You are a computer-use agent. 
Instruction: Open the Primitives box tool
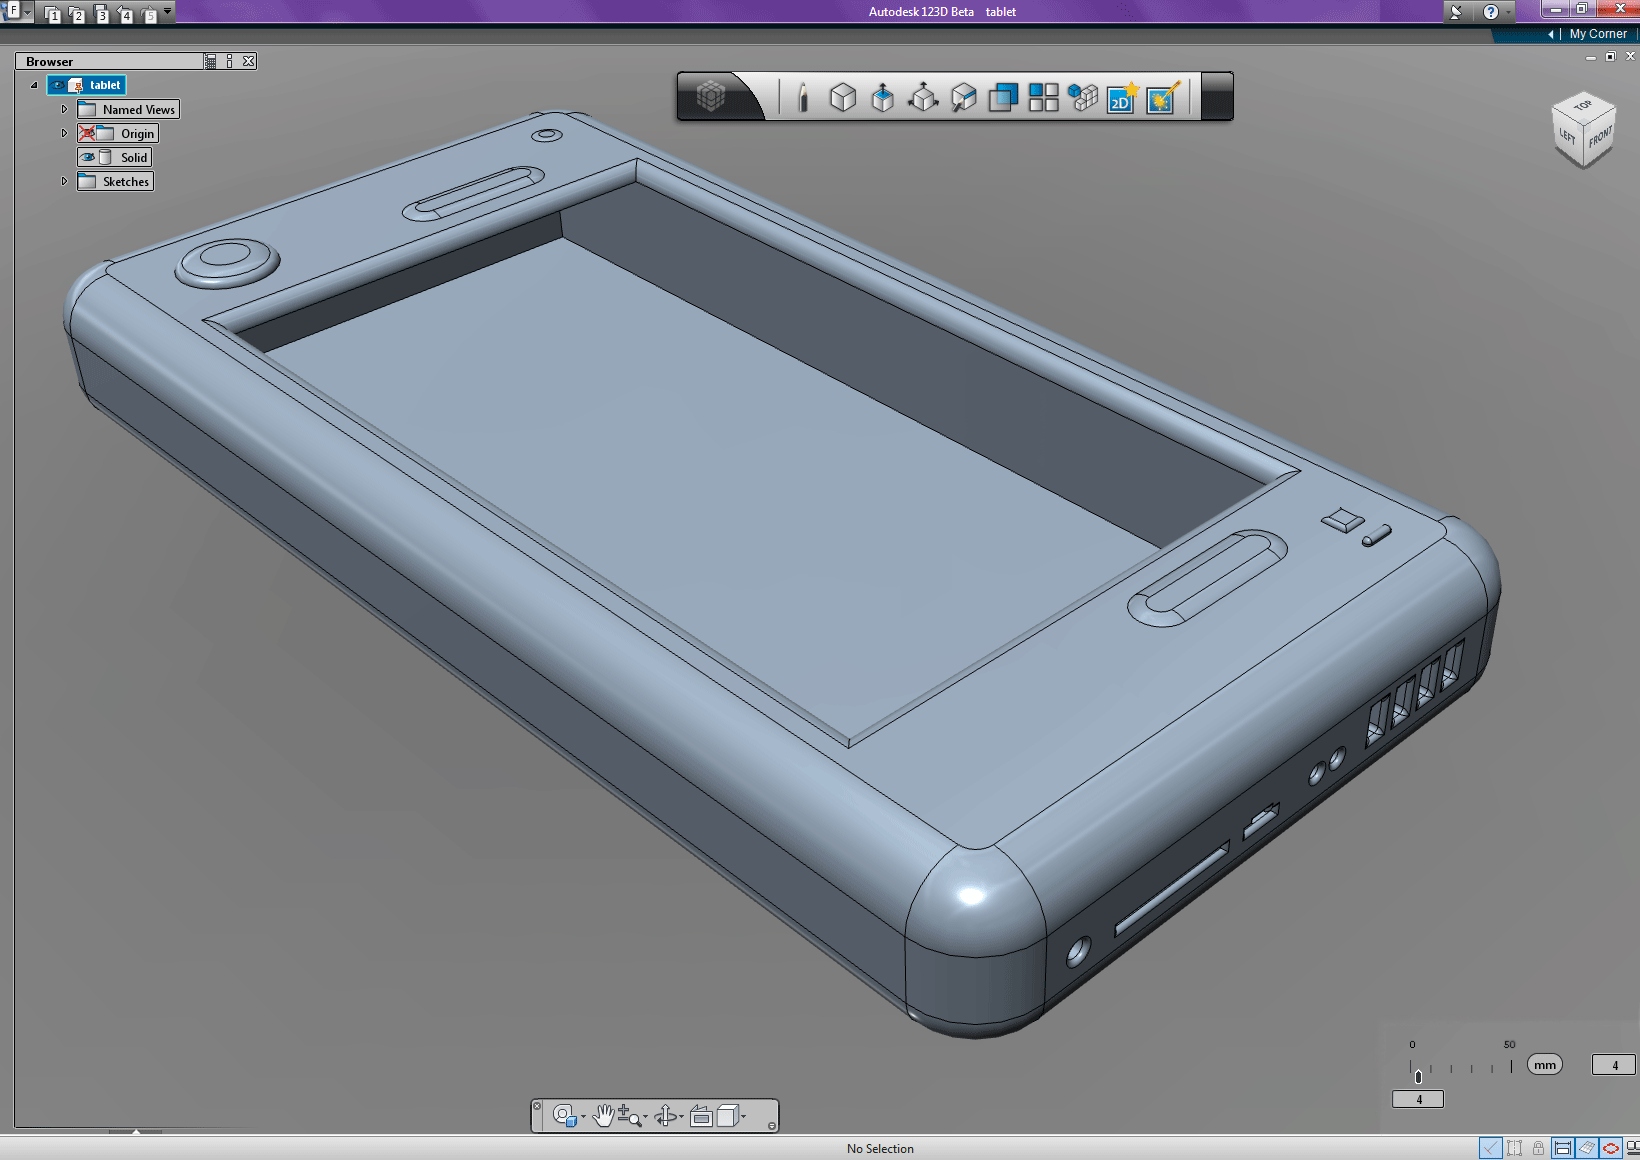click(843, 97)
